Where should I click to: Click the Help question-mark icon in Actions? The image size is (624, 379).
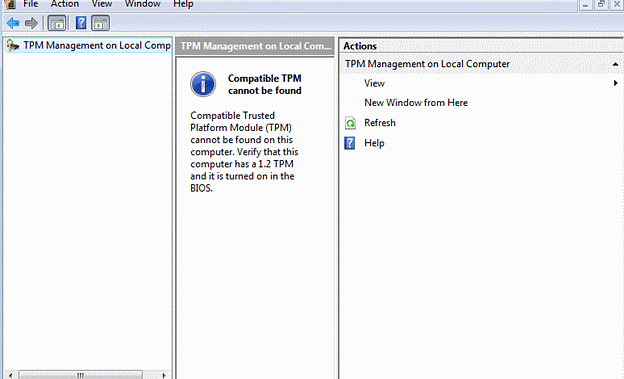coord(349,143)
